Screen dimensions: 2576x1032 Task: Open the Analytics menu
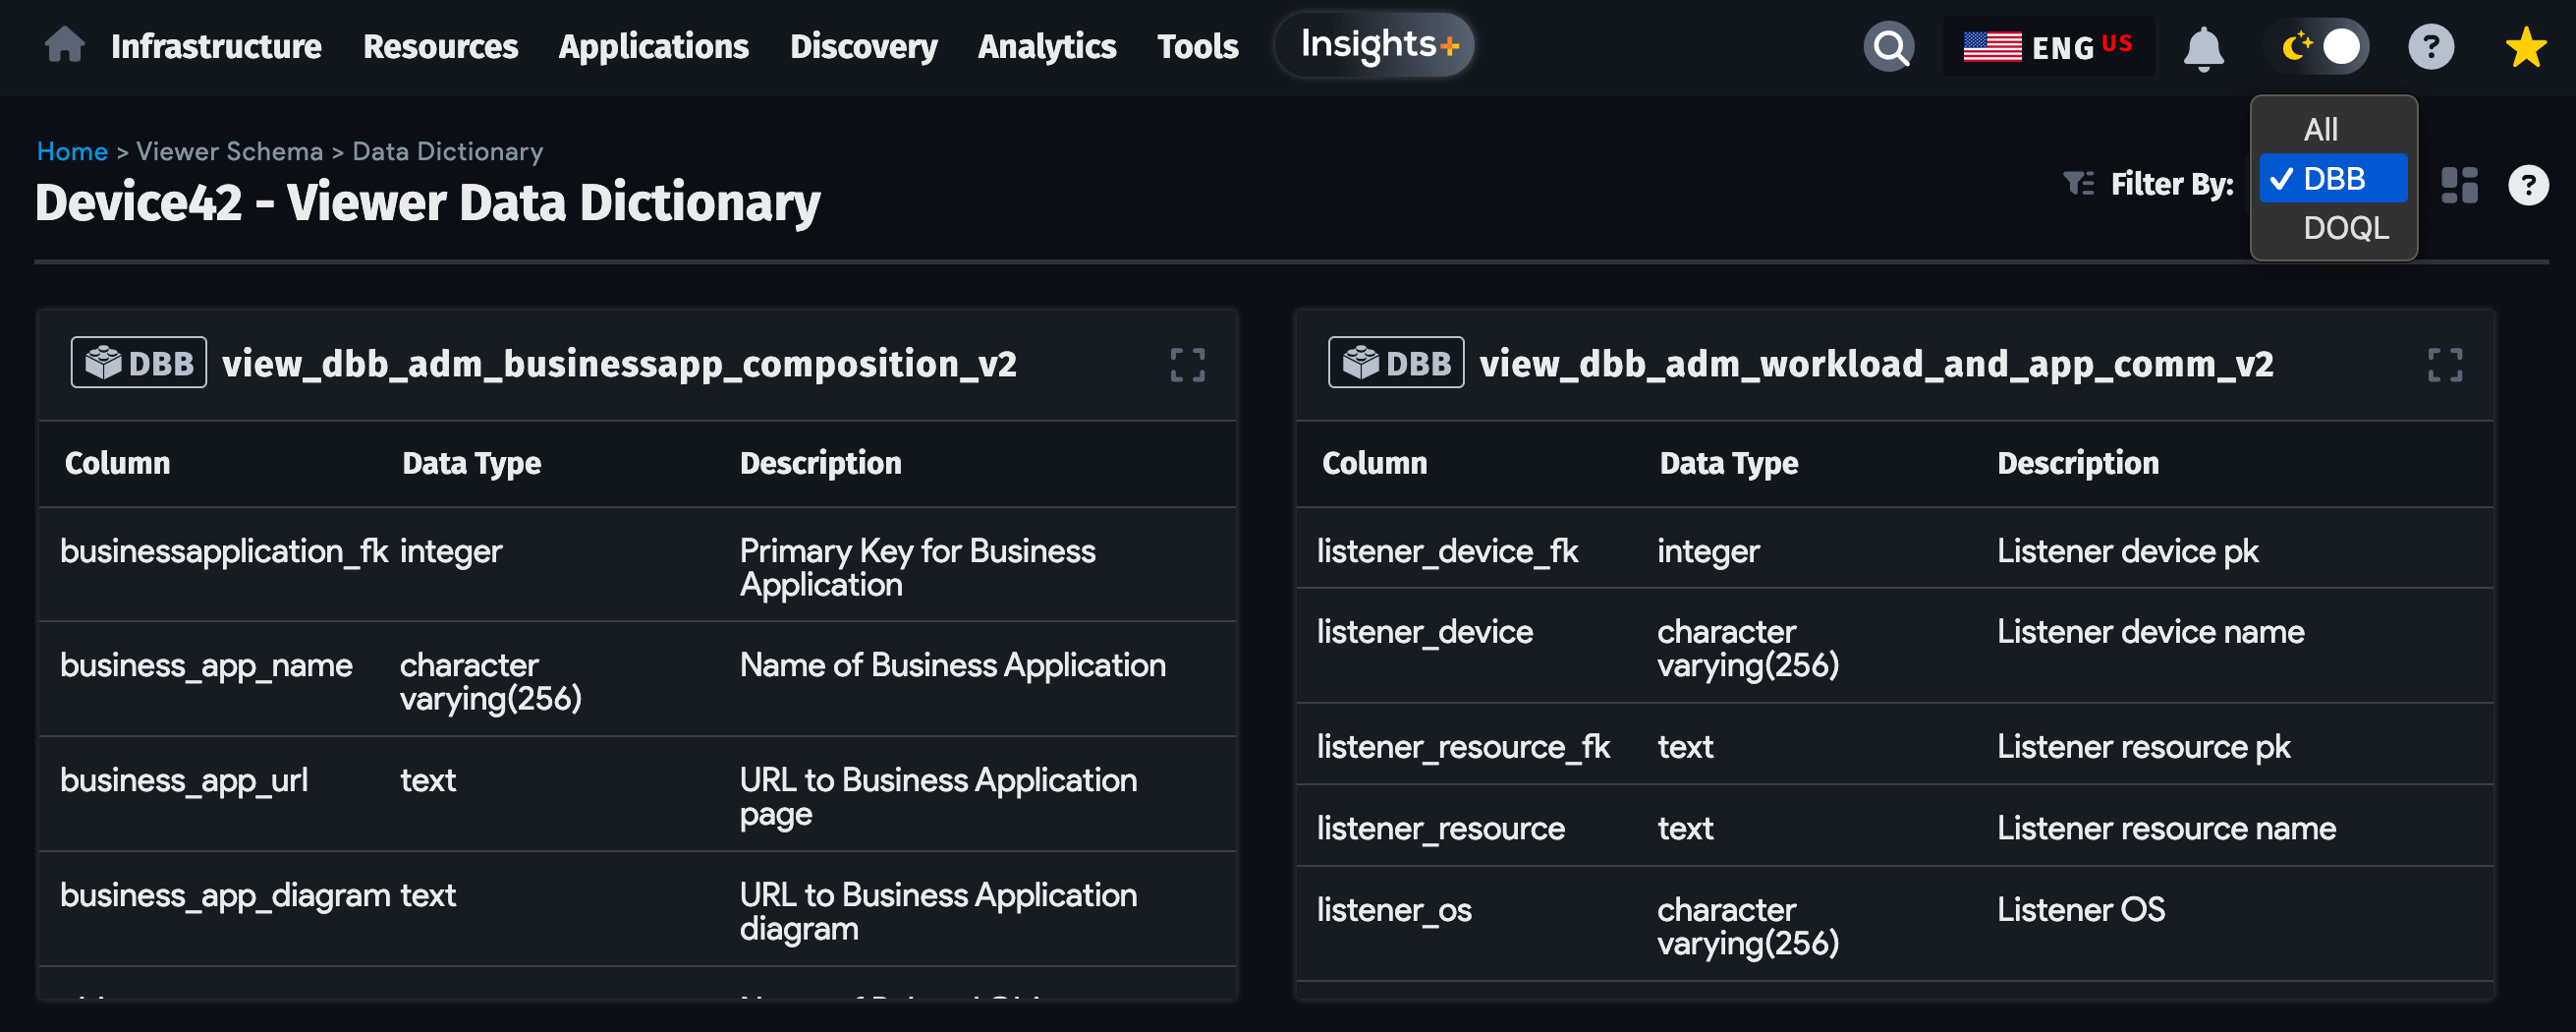pos(1046,47)
